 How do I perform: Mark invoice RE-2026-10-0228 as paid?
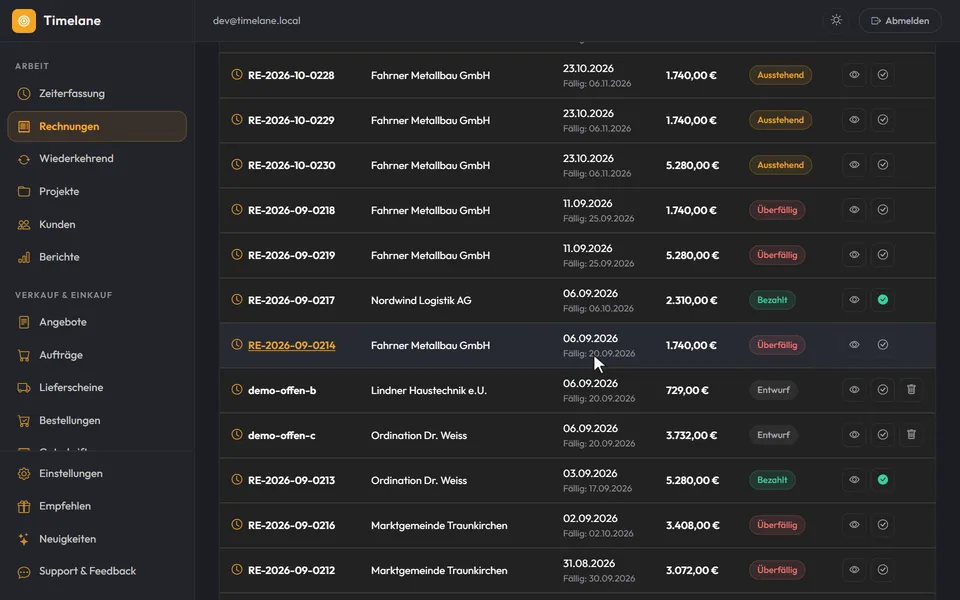click(883, 75)
